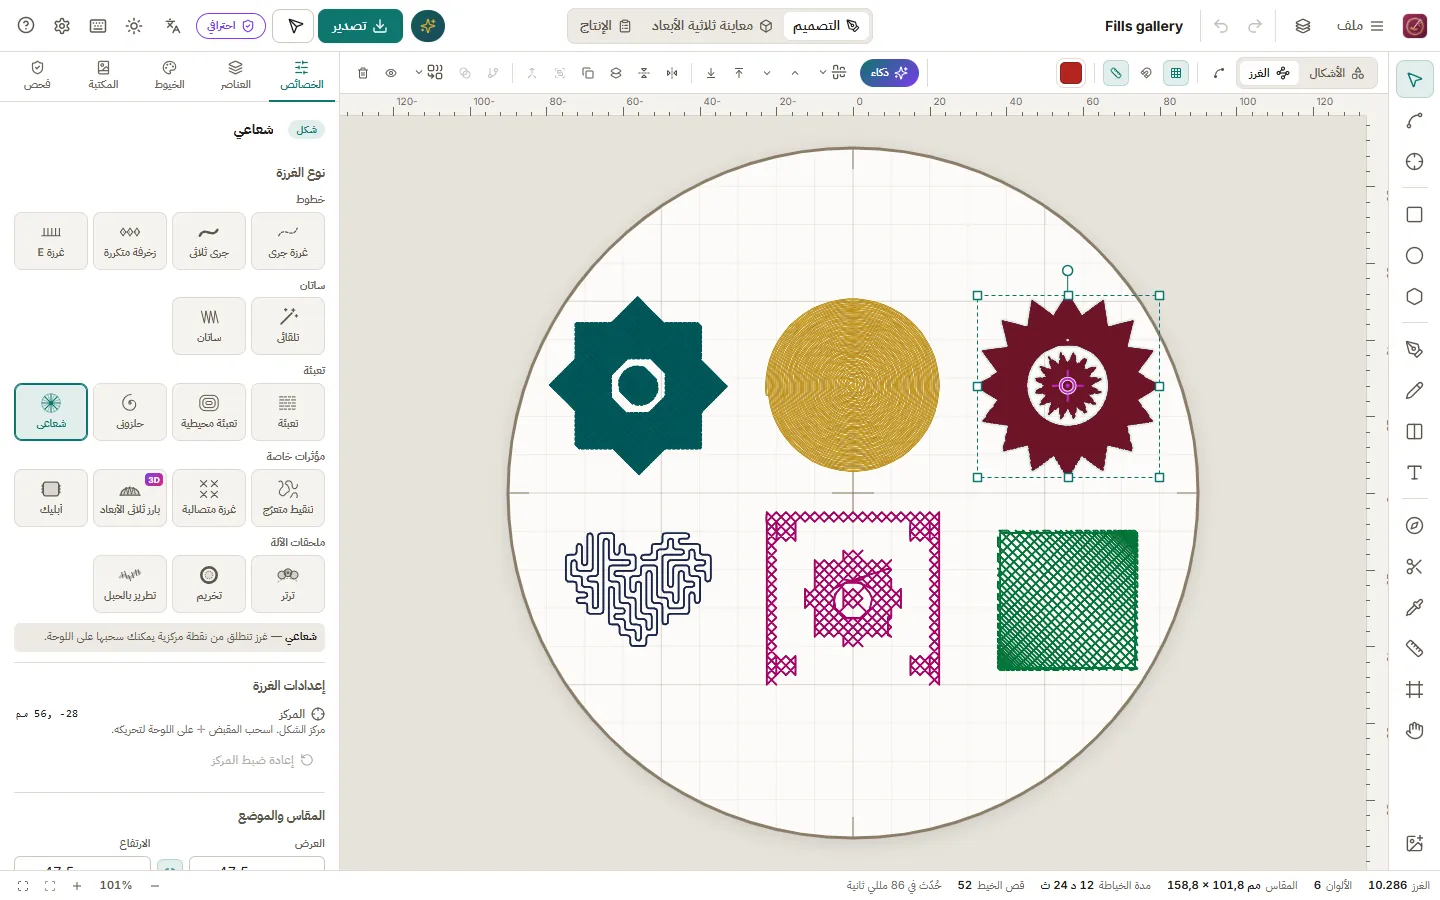Choose the حلزوني spiral fill stitch
1440x900 pixels.
130,412
